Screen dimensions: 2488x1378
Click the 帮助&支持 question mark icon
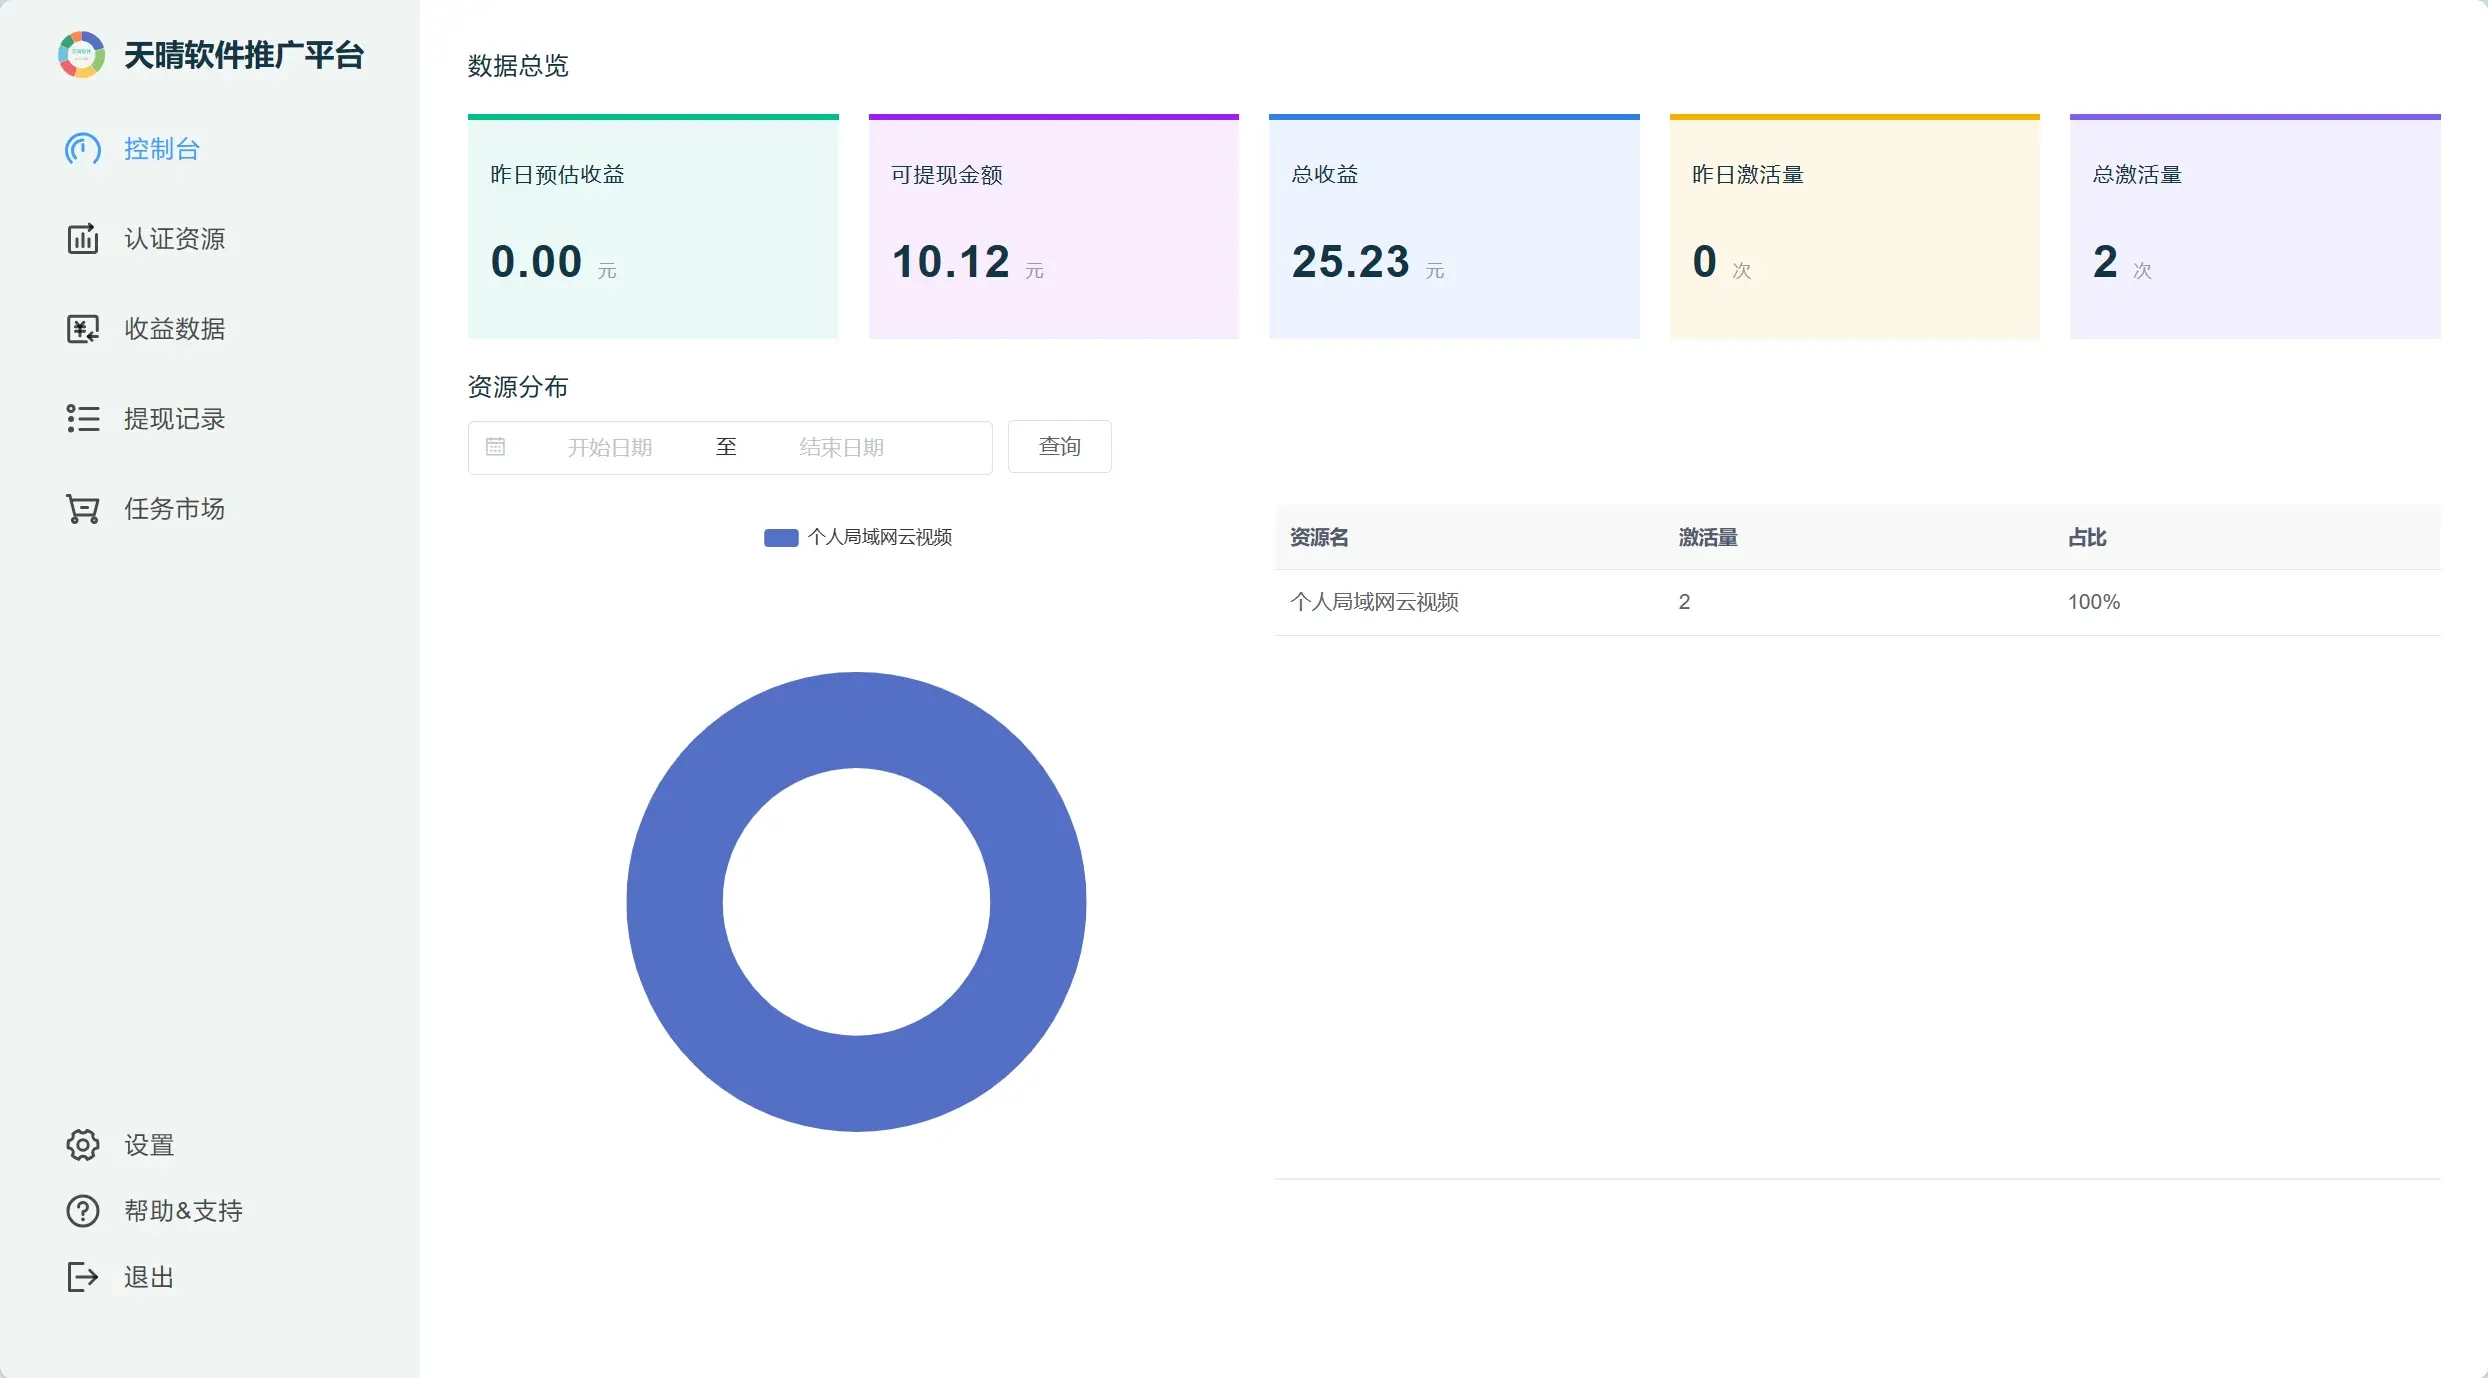click(83, 1211)
